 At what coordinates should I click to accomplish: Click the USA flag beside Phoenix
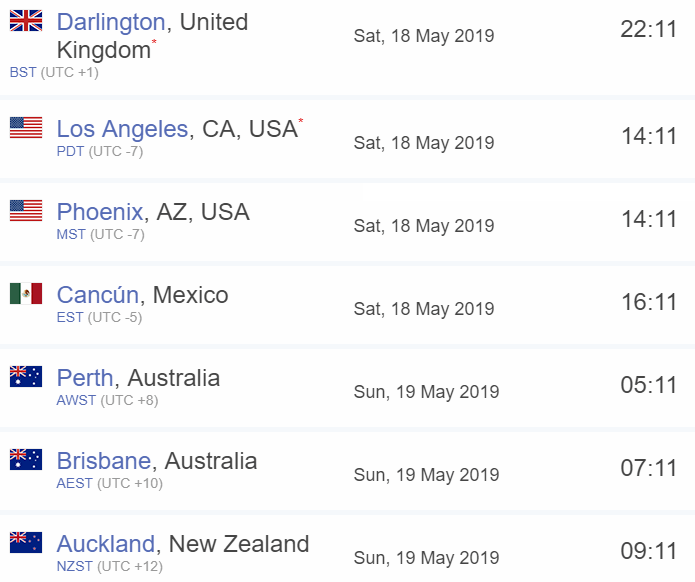click(x=26, y=211)
